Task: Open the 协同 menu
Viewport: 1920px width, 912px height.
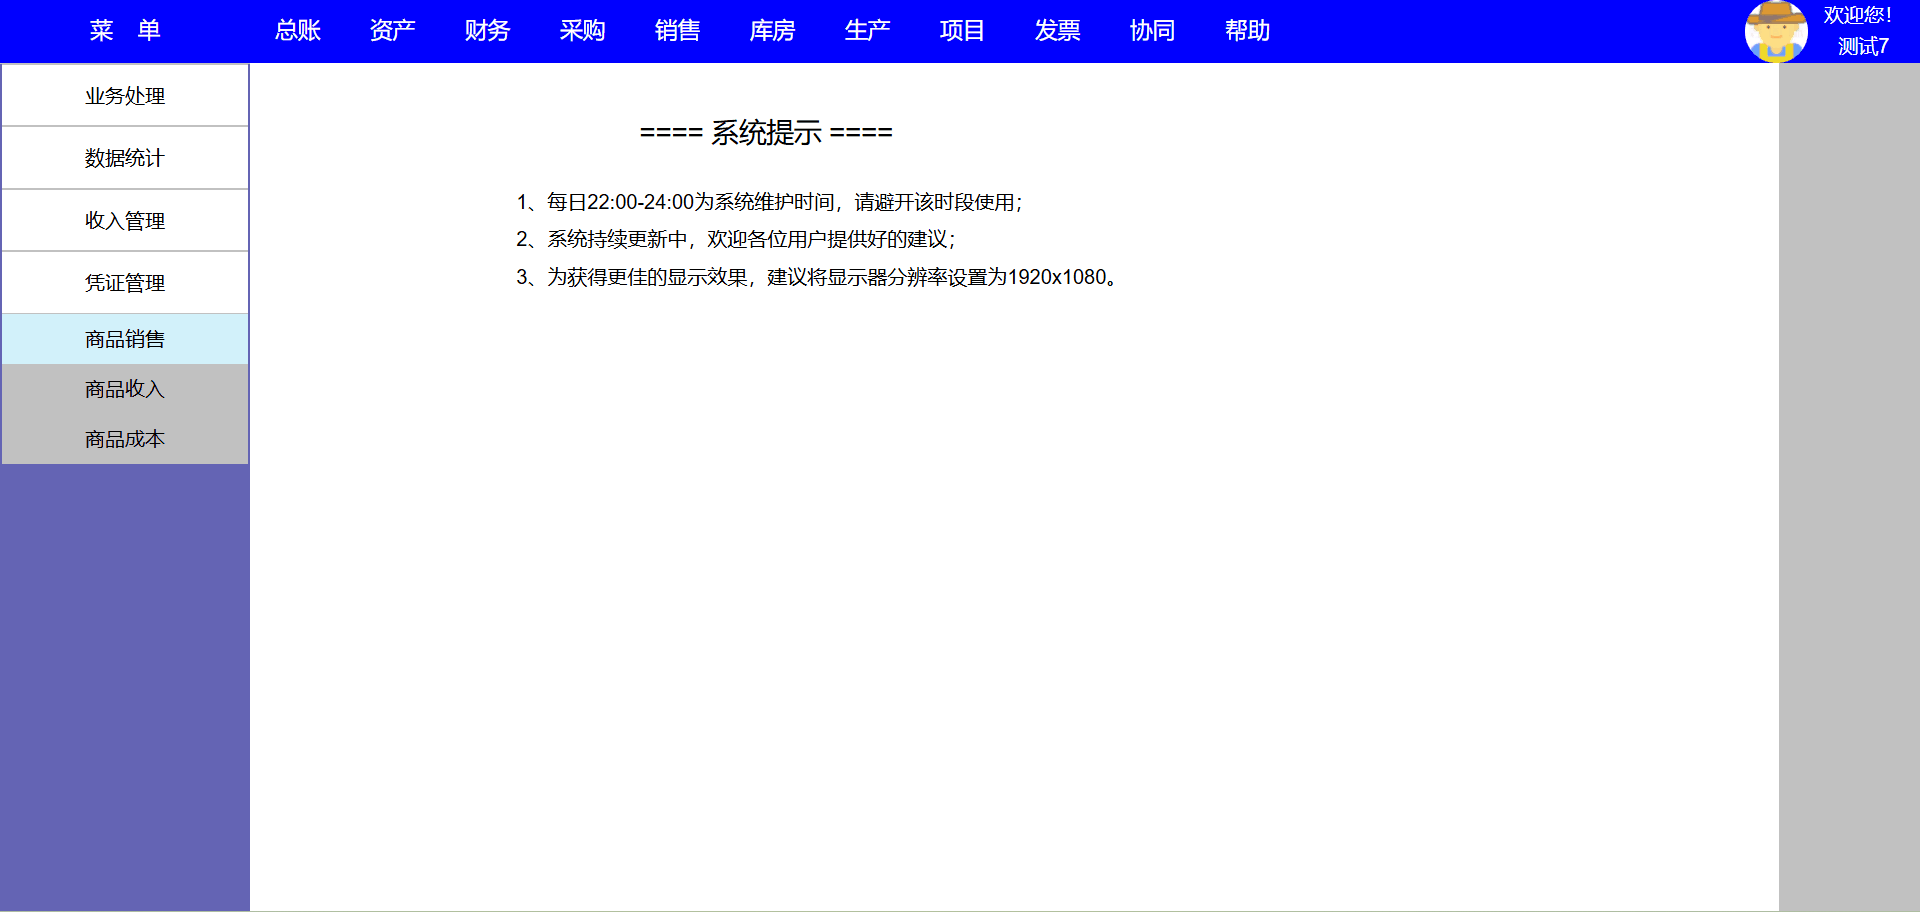Action: (x=1152, y=31)
